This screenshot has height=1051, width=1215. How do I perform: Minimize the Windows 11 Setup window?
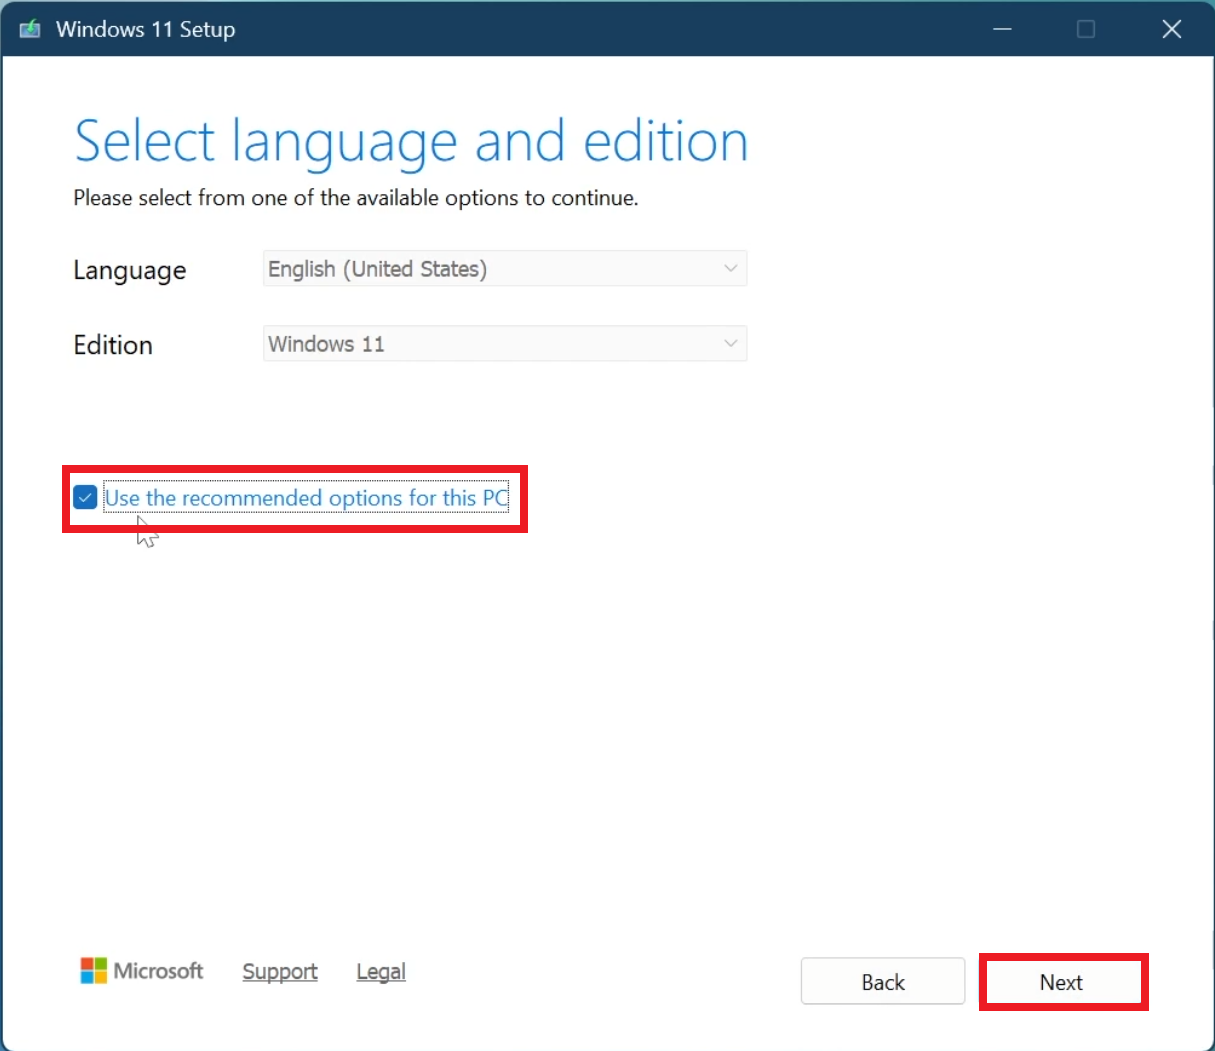pyautogui.click(x=1002, y=29)
